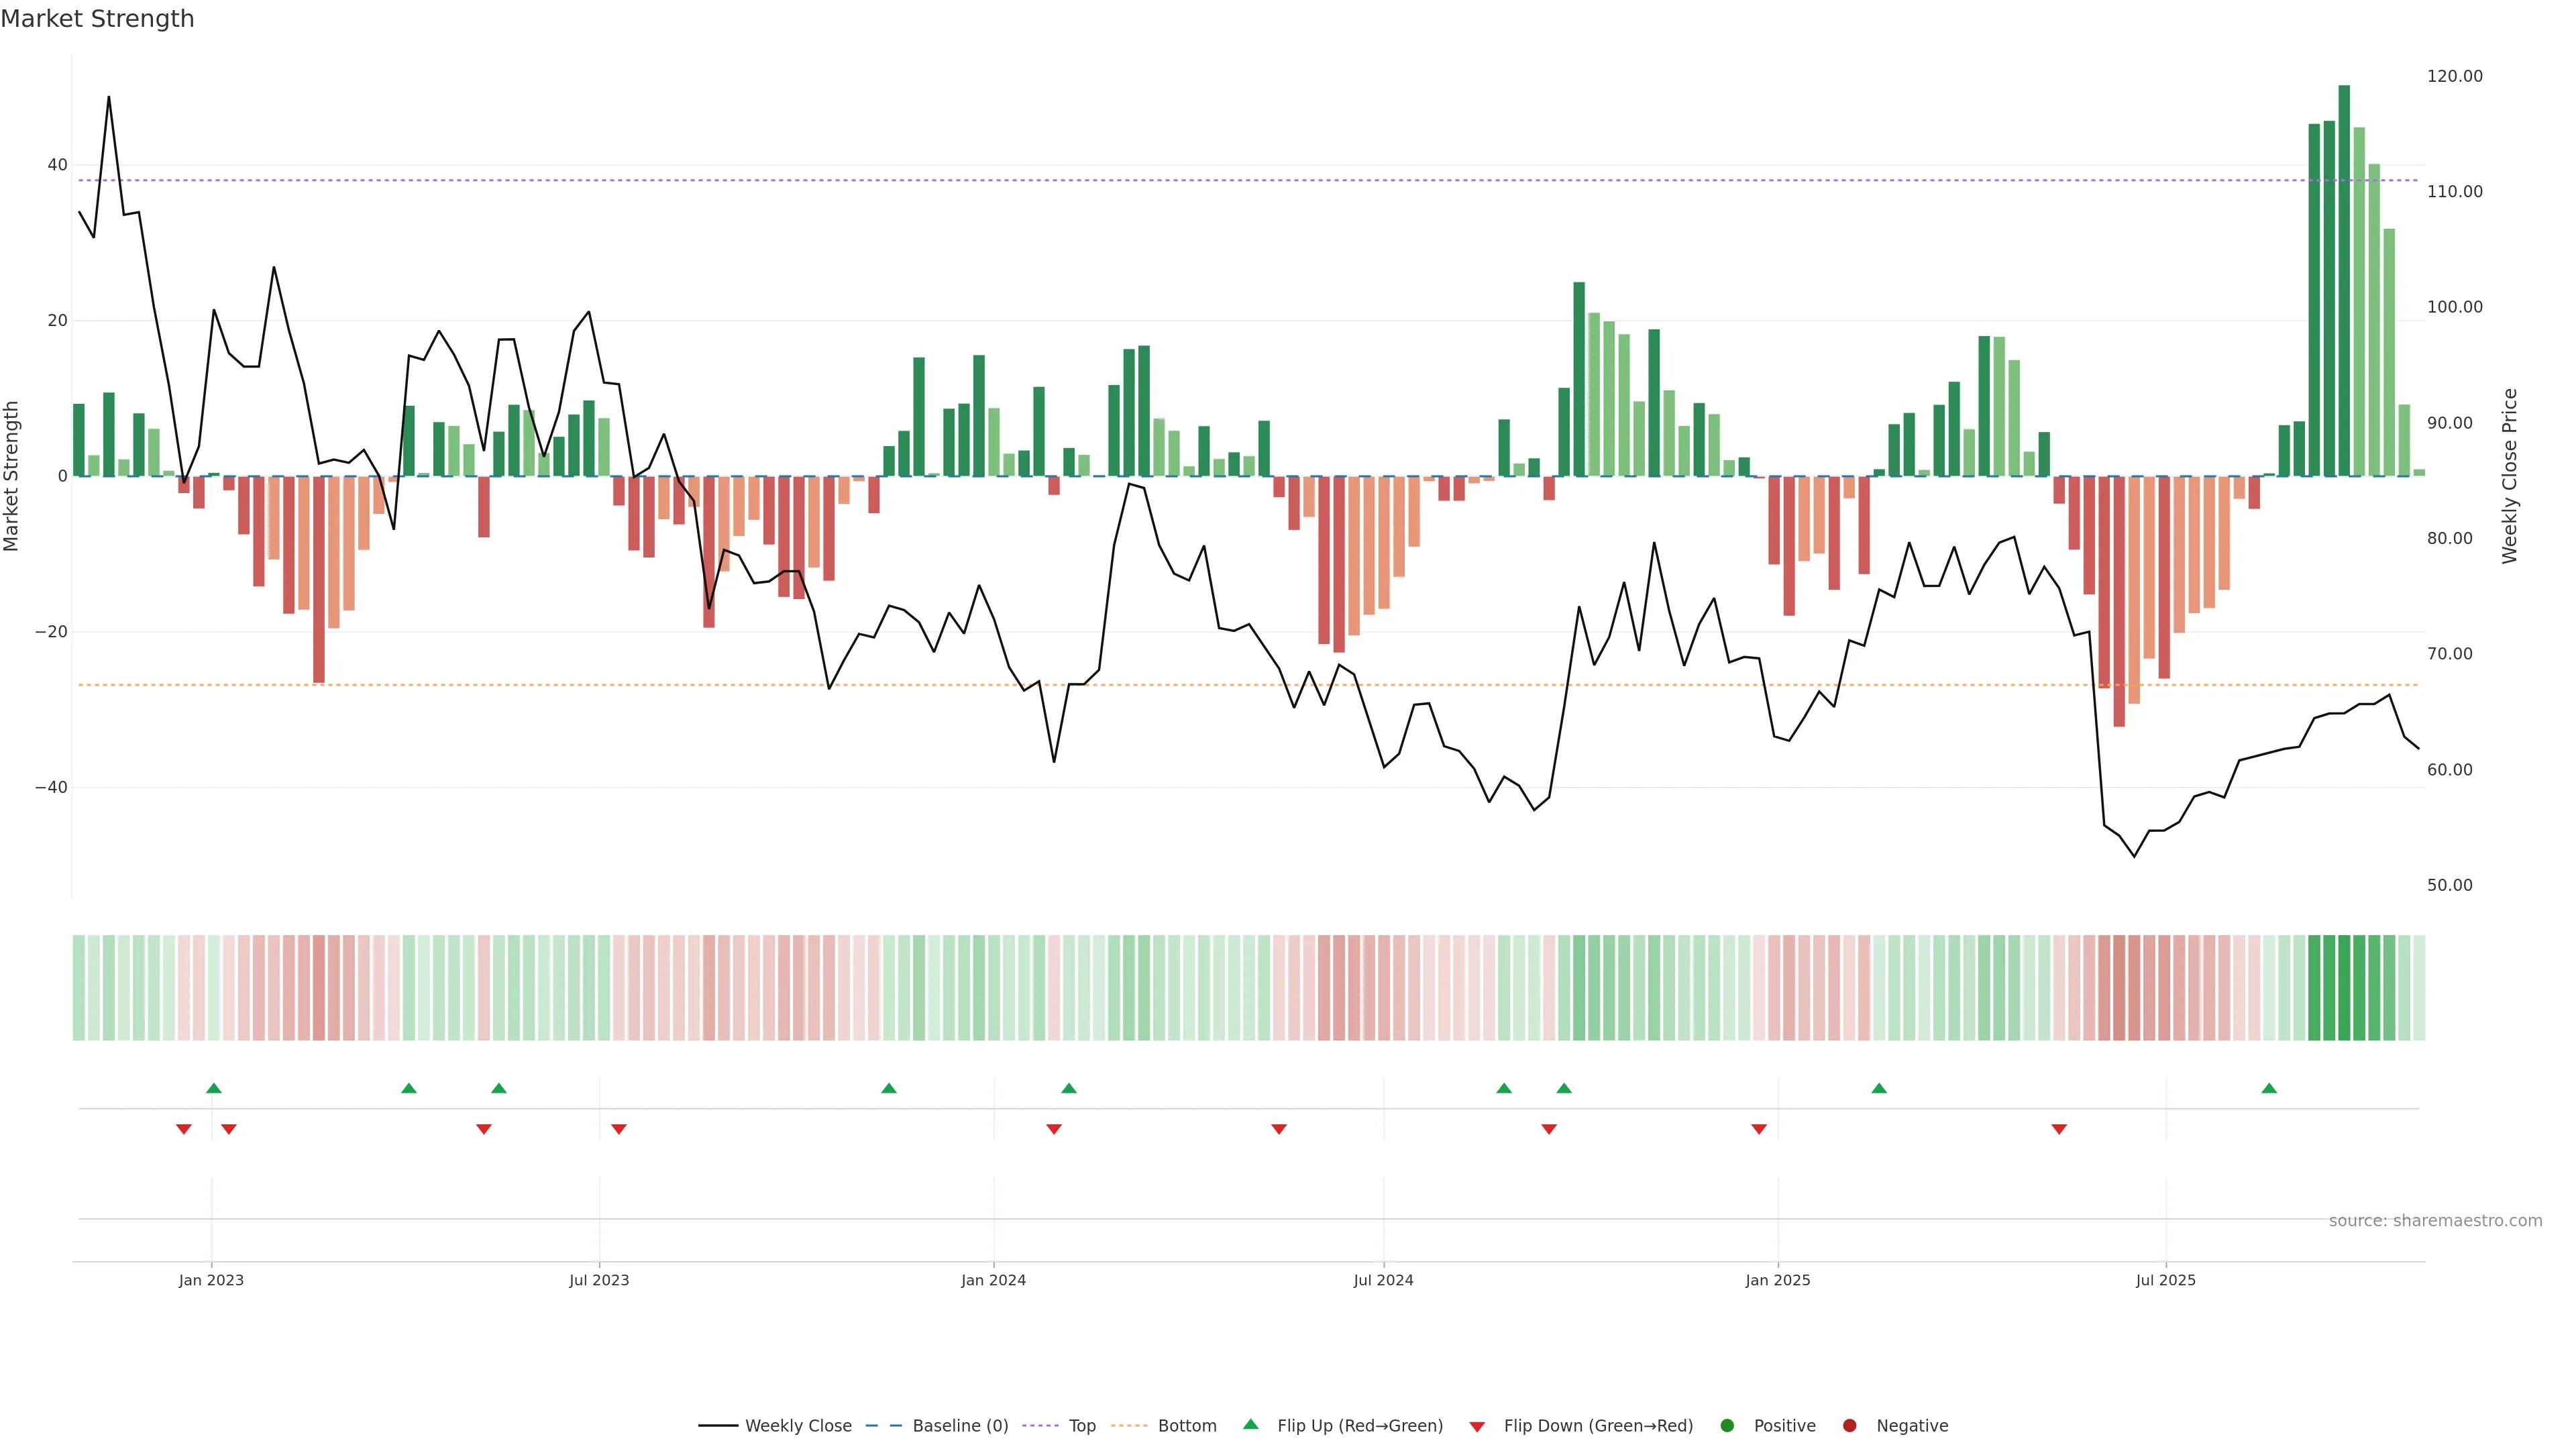Click the Positive green legend dot
The width and height of the screenshot is (2576, 1449).
1727,1426
